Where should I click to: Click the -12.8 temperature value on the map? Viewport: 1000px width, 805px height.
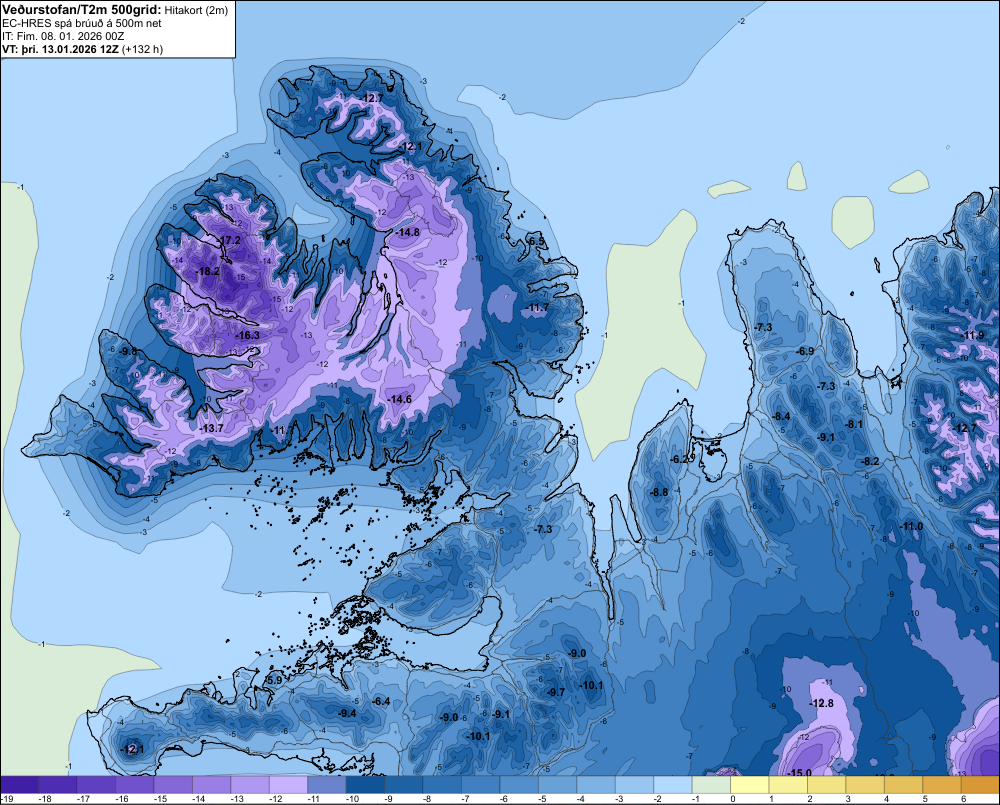pos(821,703)
